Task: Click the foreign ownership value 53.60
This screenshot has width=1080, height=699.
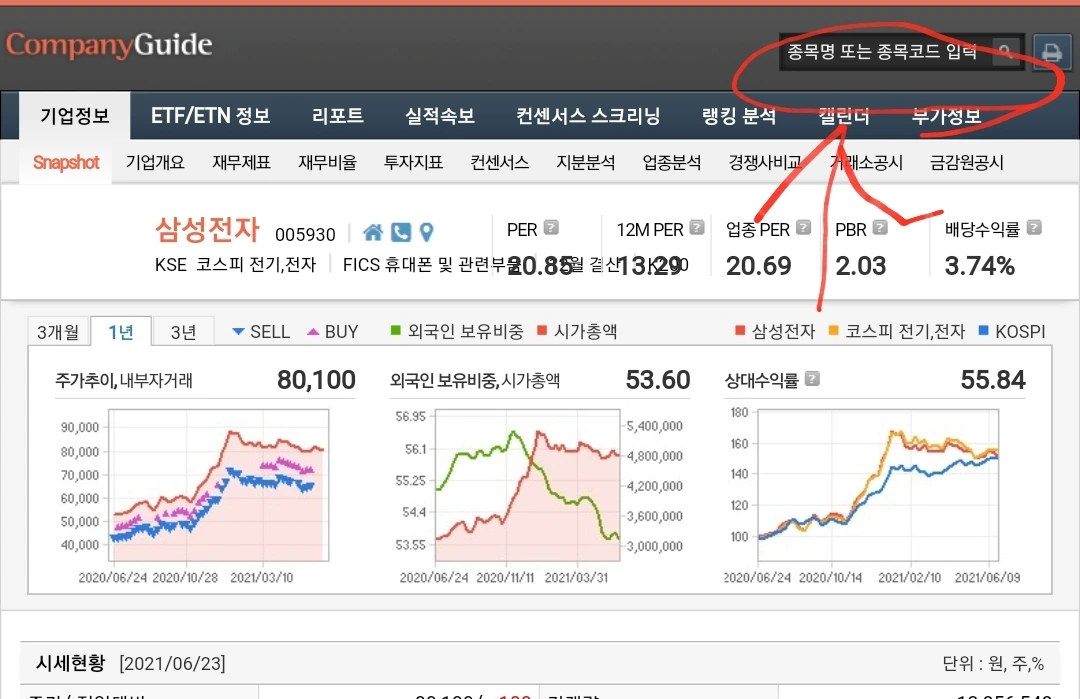Action: 658,379
